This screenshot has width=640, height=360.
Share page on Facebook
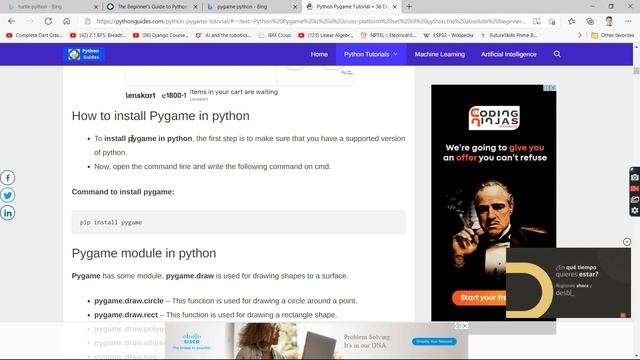tap(7, 178)
